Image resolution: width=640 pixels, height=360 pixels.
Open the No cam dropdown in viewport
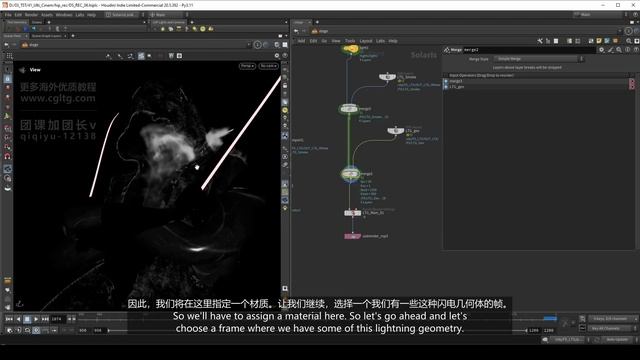[x=268, y=66]
